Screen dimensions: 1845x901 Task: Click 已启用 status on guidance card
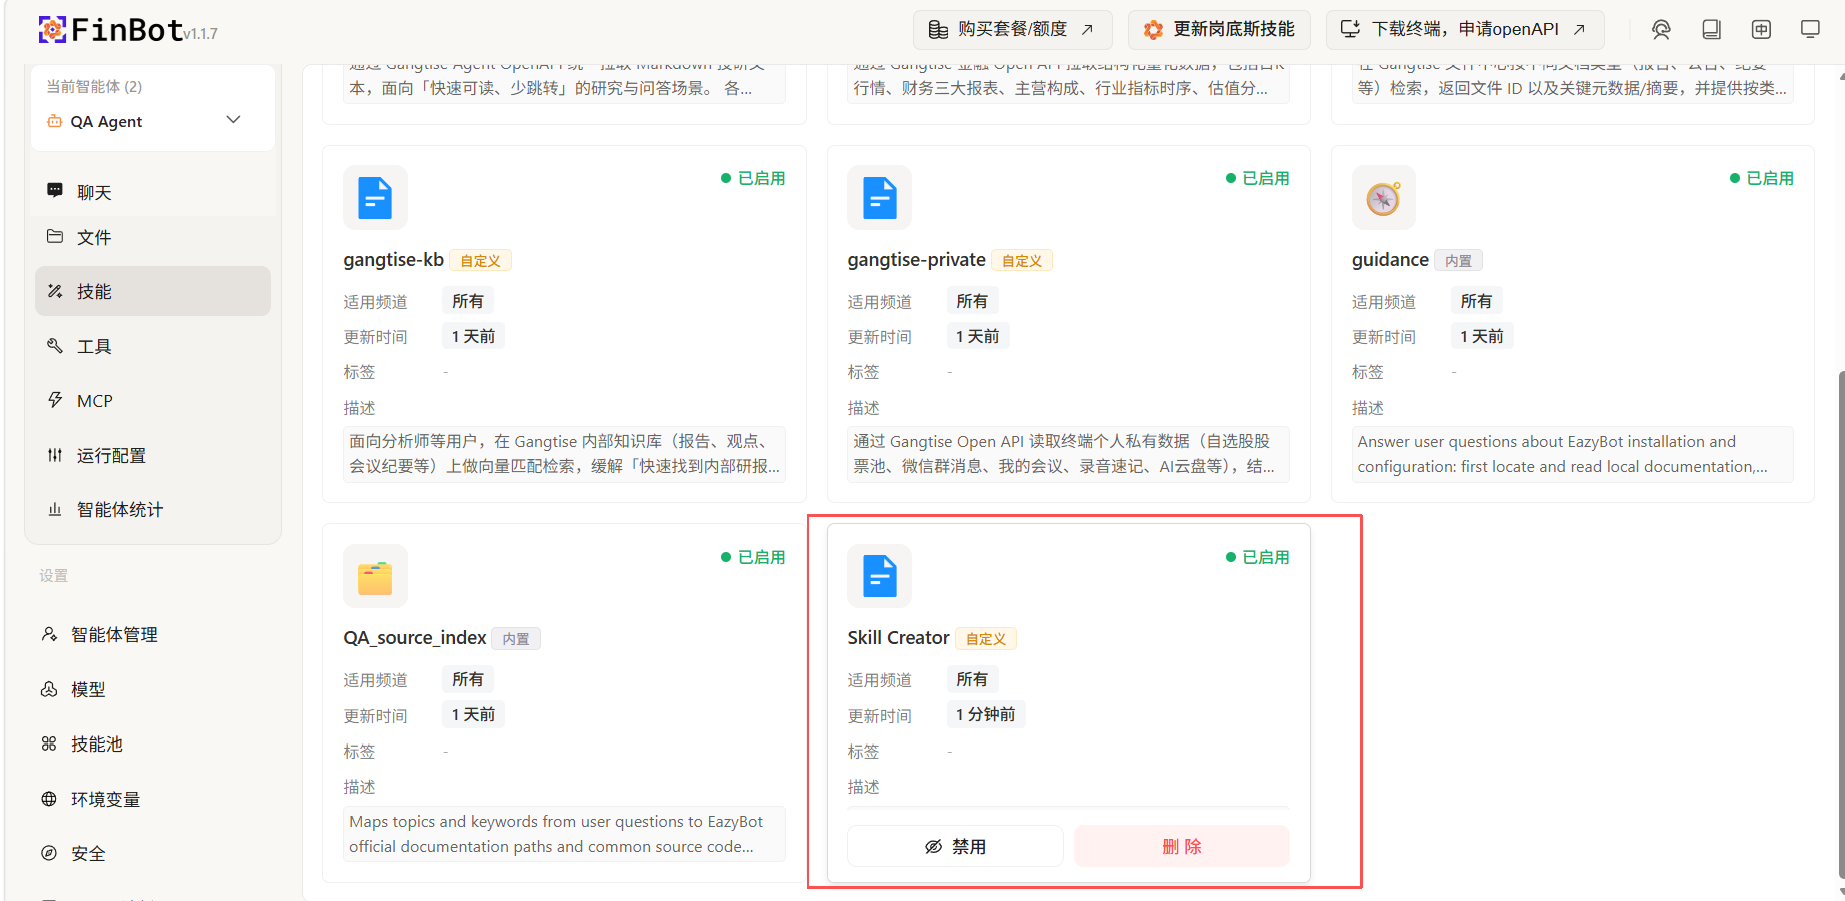pos(1761,178)
